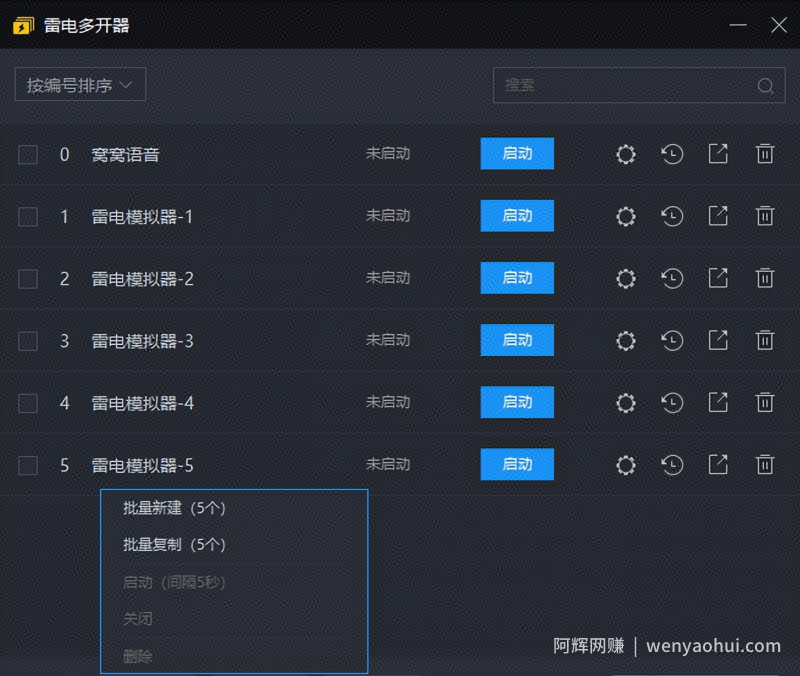Choose 批量复制 (5个) from menu
Image resolution: width=800 pixels, height=676 pixels.
174,544
